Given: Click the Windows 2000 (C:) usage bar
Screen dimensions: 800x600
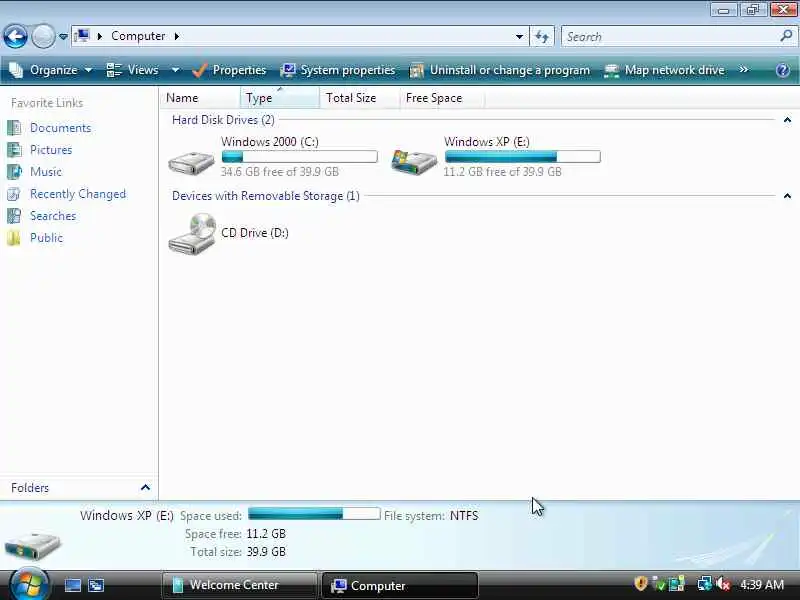Looking at the screenshot, I should coord(299,157).
